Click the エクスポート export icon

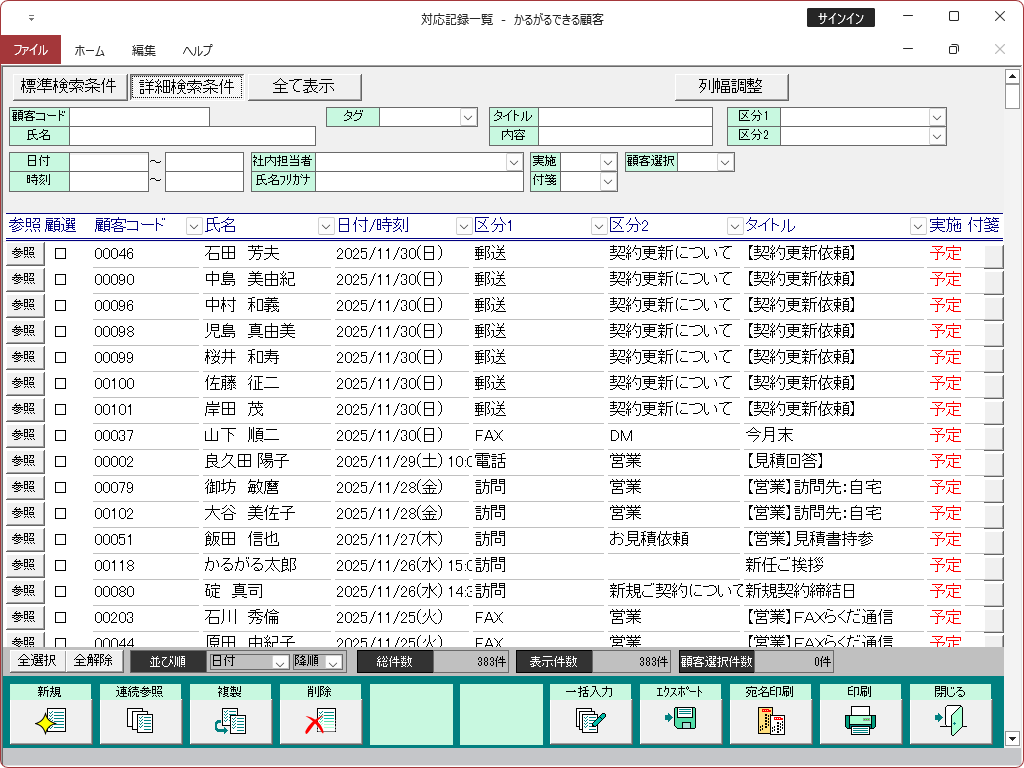[x=680, y=720]
